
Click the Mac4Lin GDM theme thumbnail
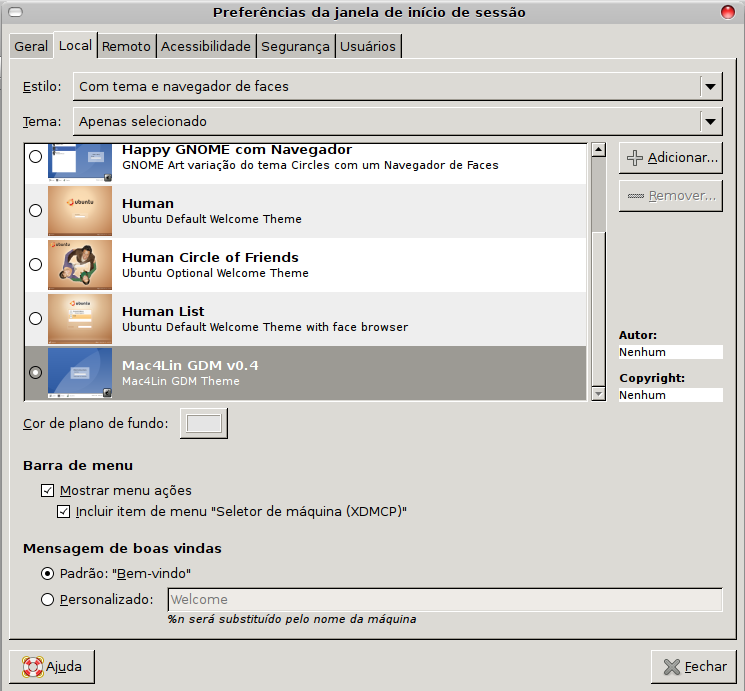[x=80, y=373]
